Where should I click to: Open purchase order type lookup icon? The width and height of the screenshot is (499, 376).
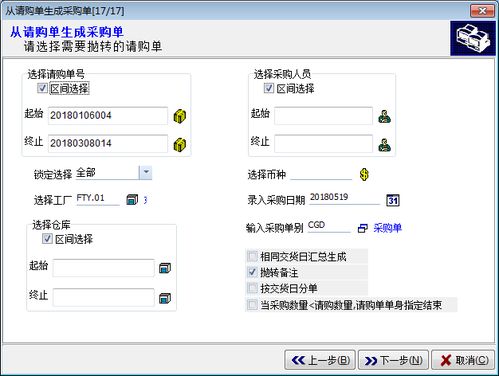point(362,228)
